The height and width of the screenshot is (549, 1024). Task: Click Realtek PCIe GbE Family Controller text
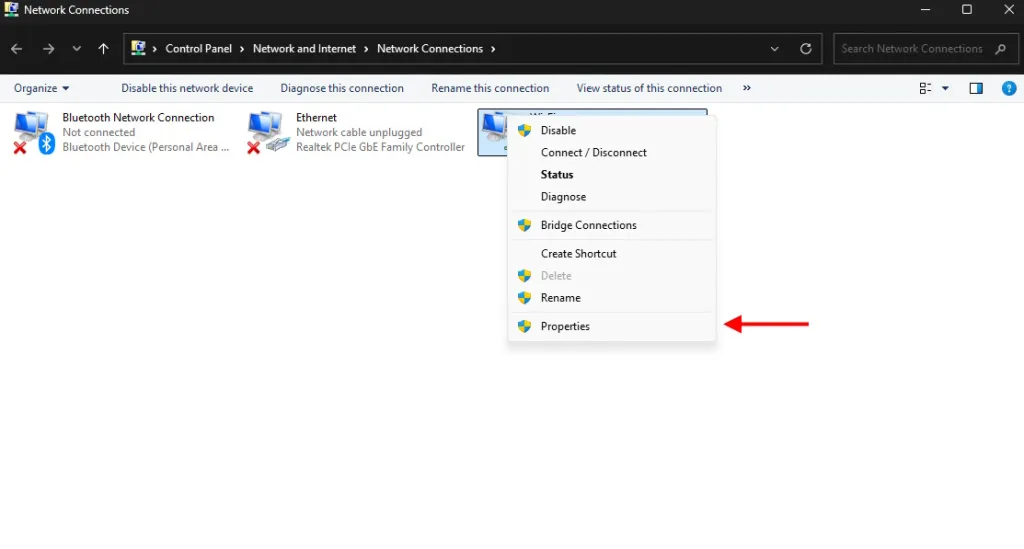pos(380,147)
